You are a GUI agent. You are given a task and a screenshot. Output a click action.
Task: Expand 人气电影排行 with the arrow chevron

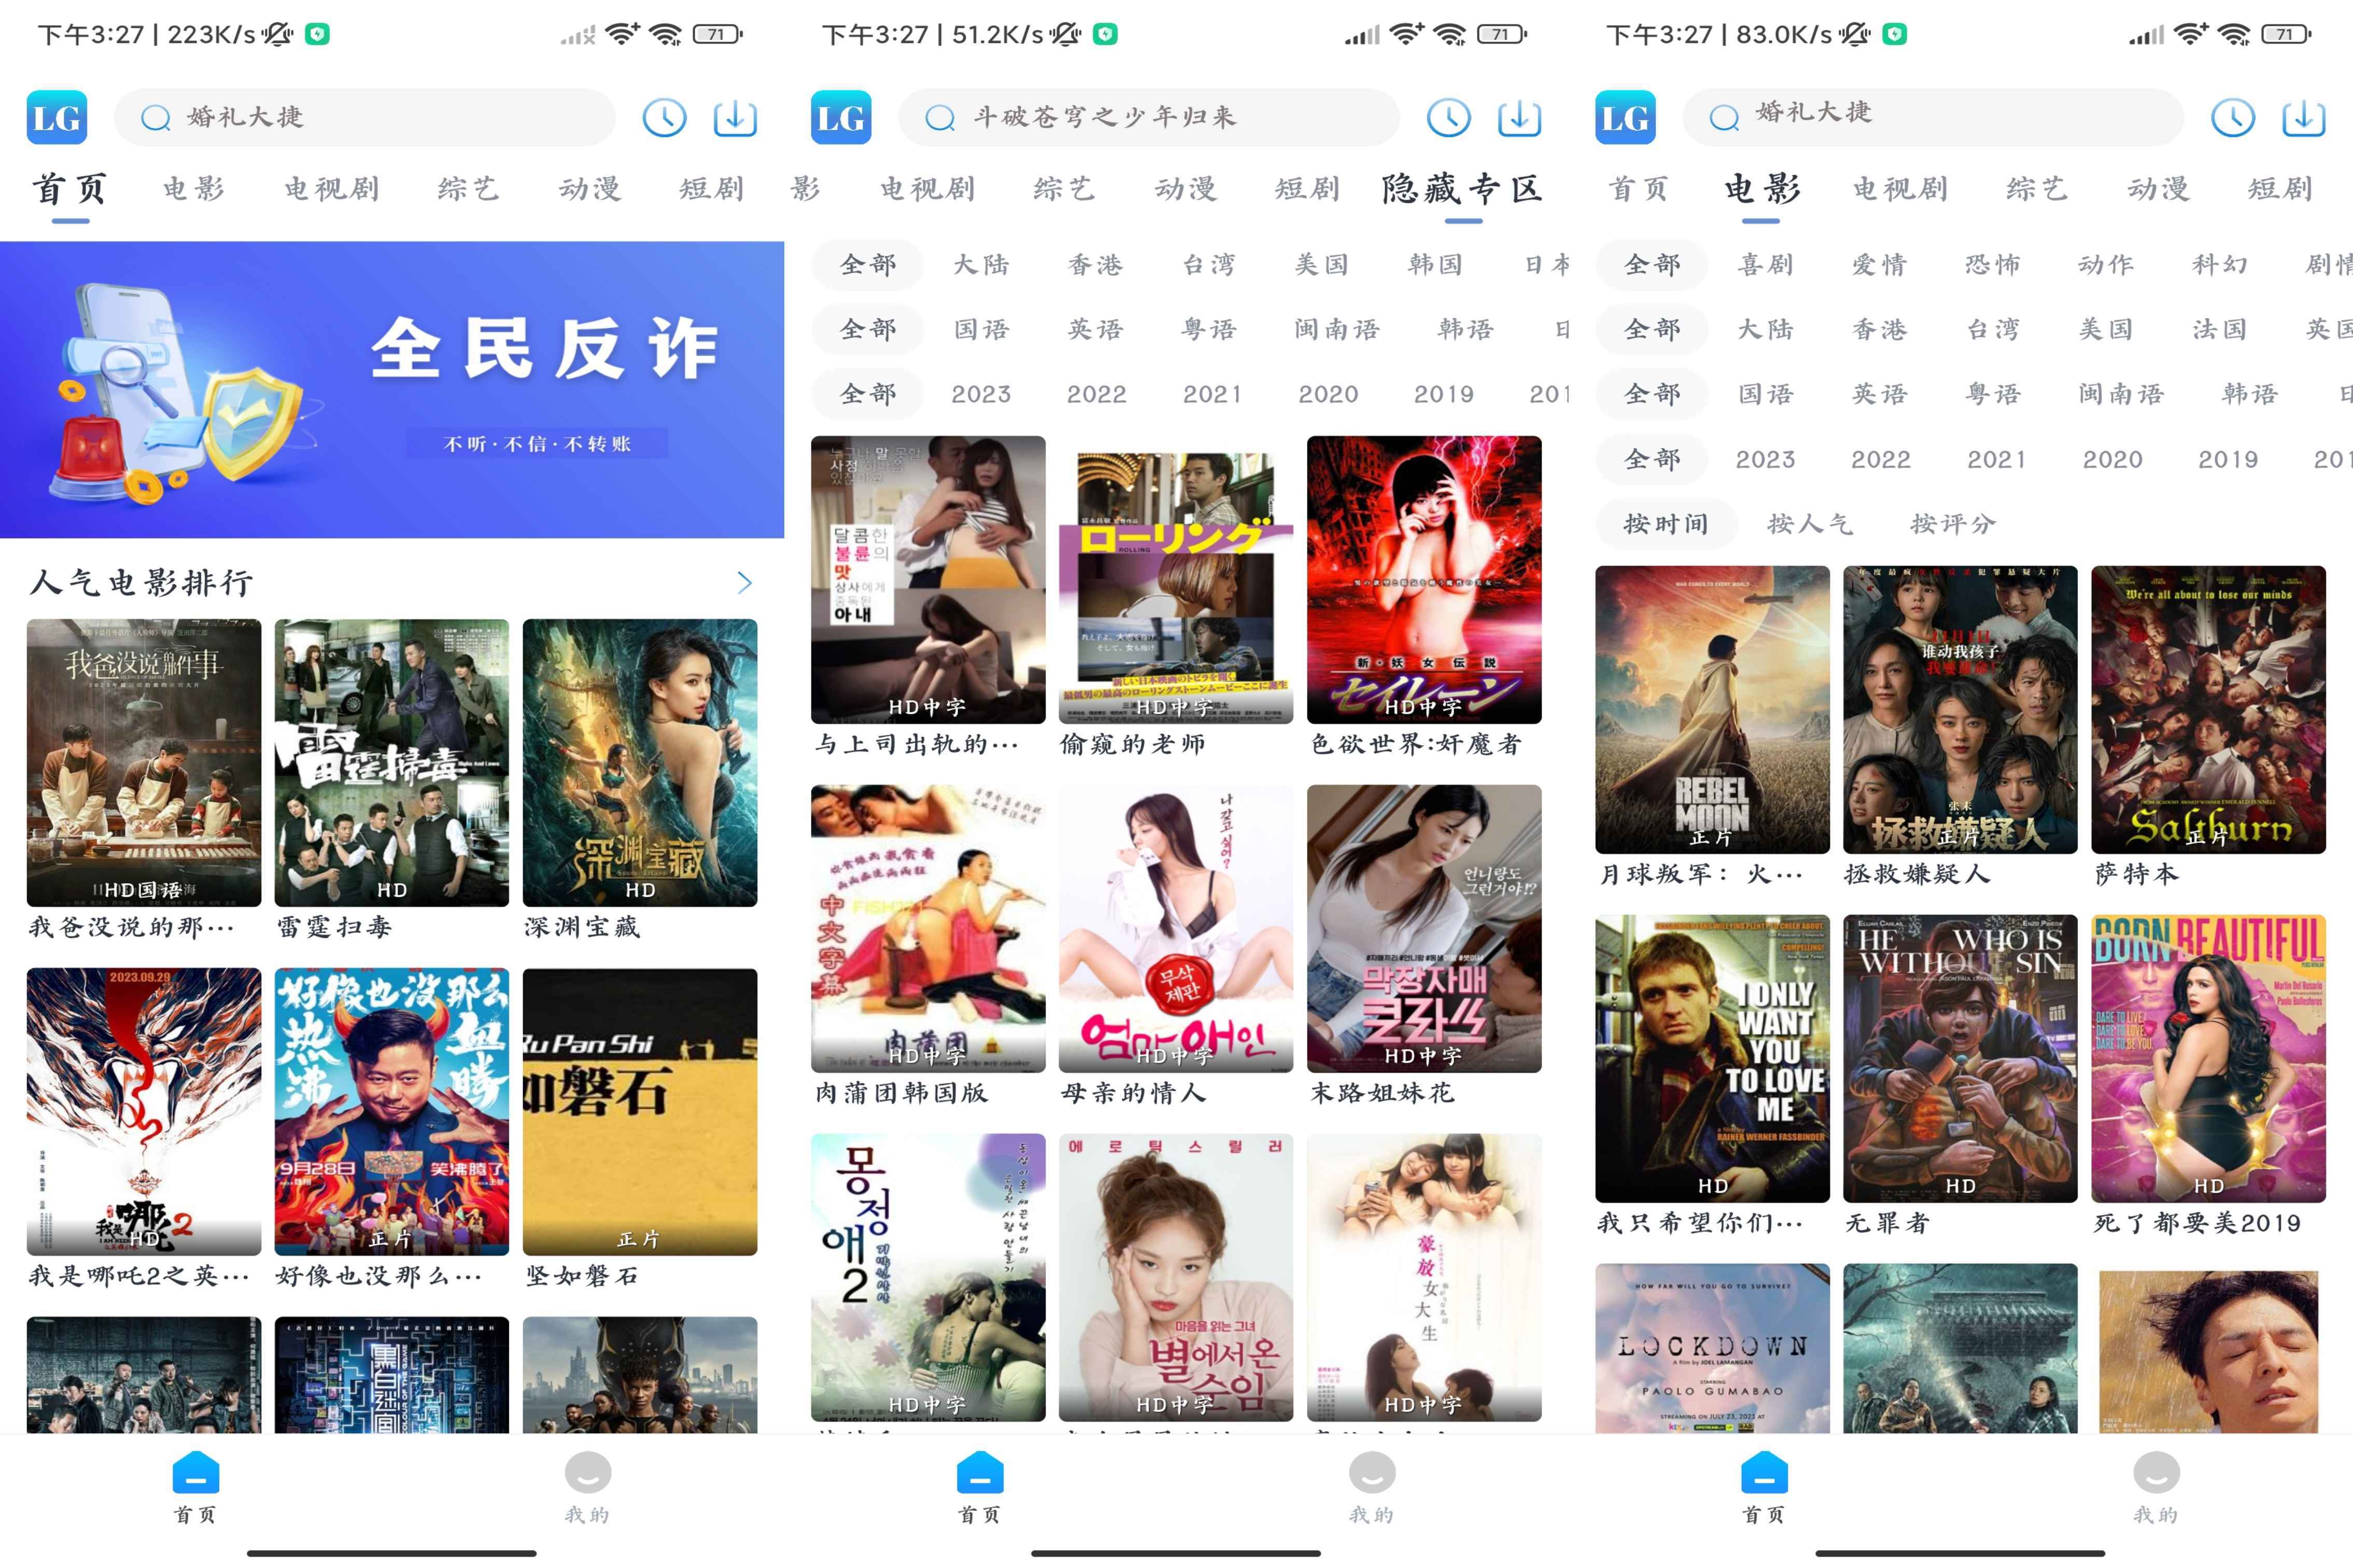click(744, 583)
